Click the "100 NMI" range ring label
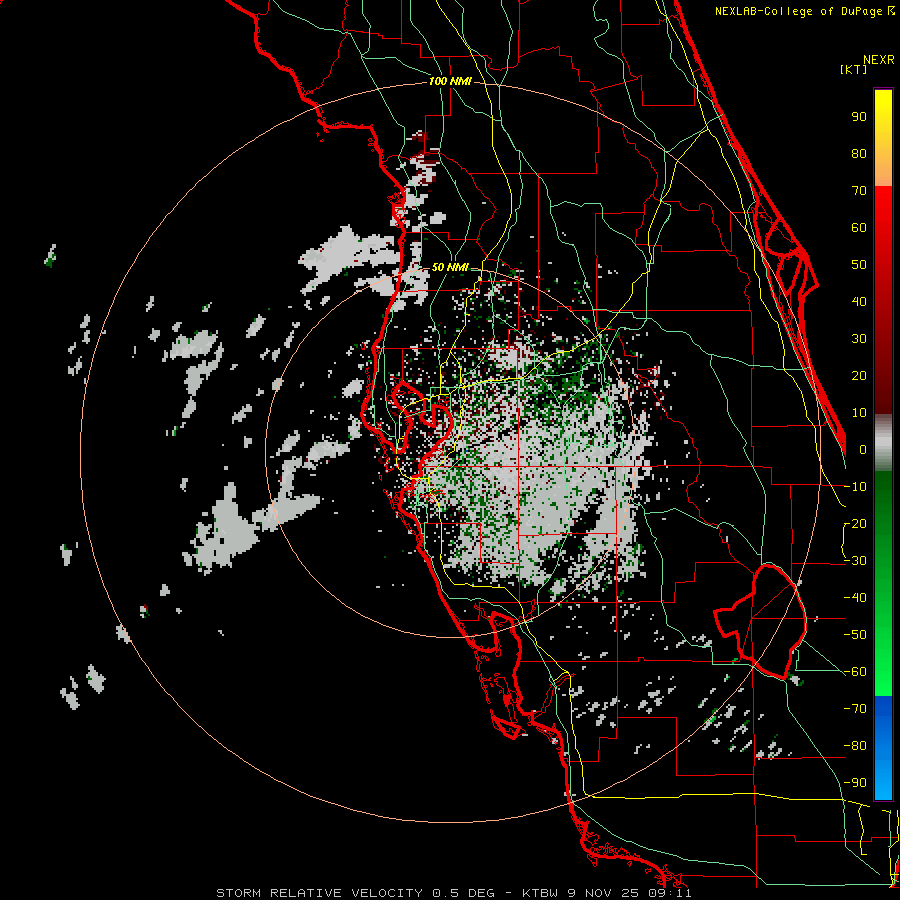900x900 pixels. point(450,82)
